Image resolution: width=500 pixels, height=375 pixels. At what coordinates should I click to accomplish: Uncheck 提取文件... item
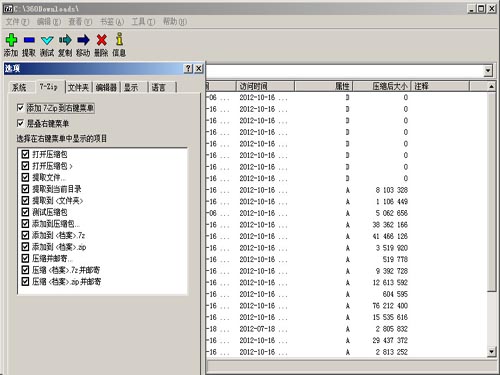pyautogui.click(x=25, y=177)
